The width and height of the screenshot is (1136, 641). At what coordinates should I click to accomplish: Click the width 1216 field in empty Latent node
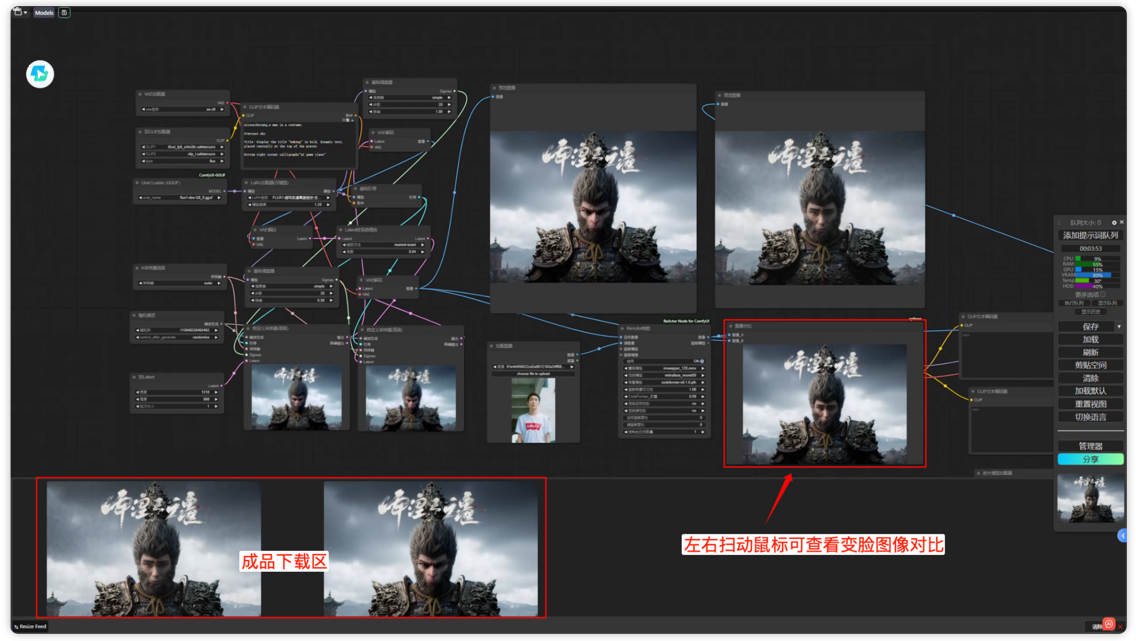point(178,392)
